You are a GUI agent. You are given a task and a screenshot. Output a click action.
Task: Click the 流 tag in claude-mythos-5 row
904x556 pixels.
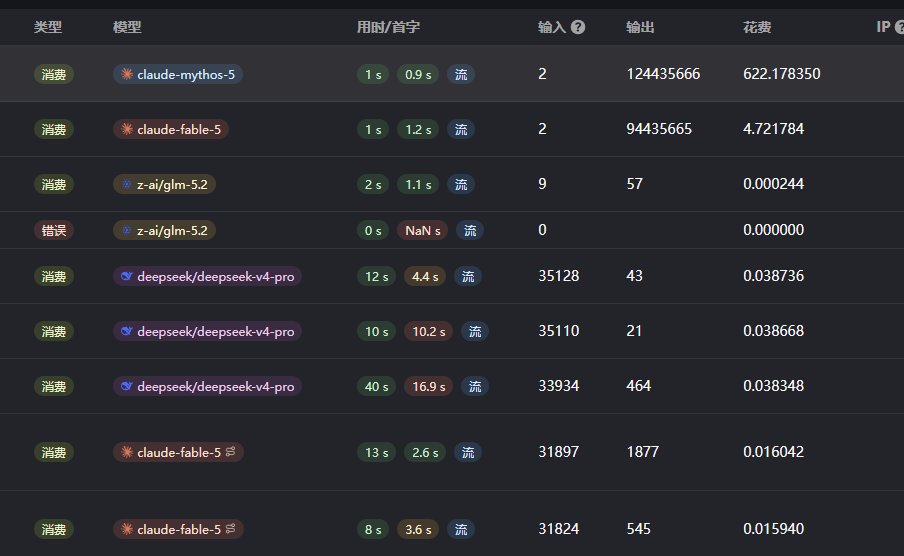tap(461, 74)
